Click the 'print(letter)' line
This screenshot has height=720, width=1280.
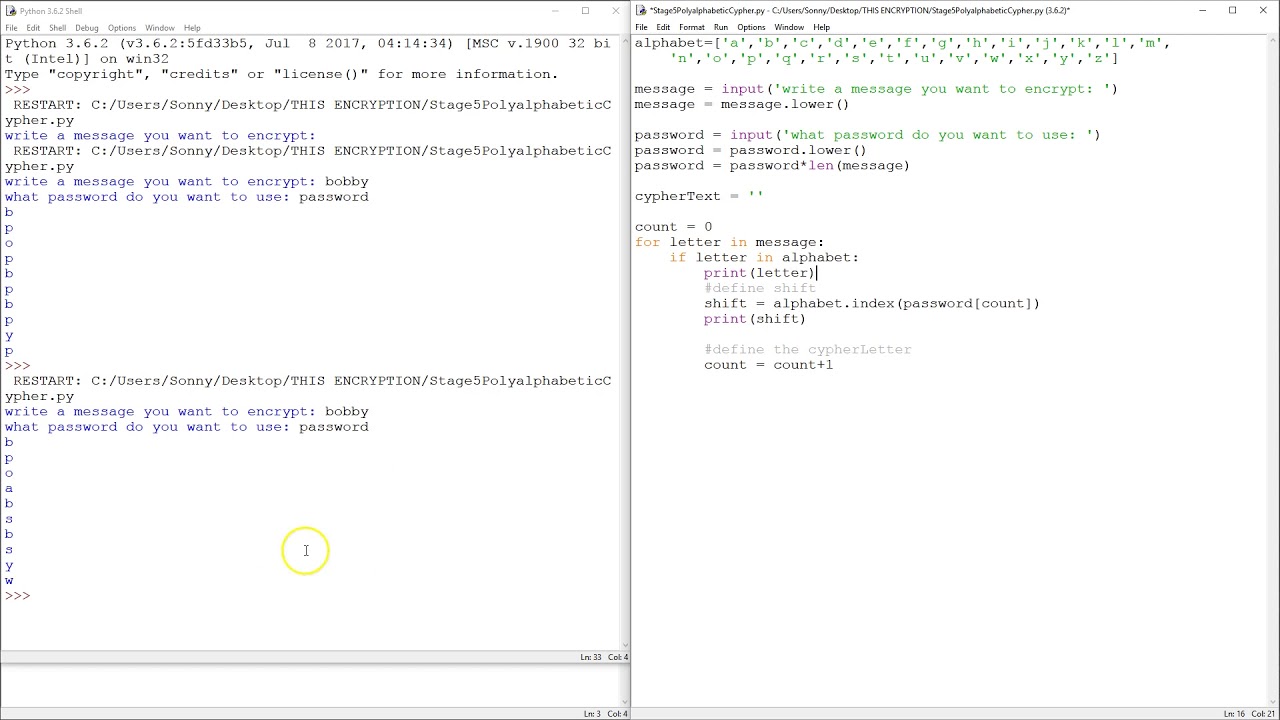760,273
